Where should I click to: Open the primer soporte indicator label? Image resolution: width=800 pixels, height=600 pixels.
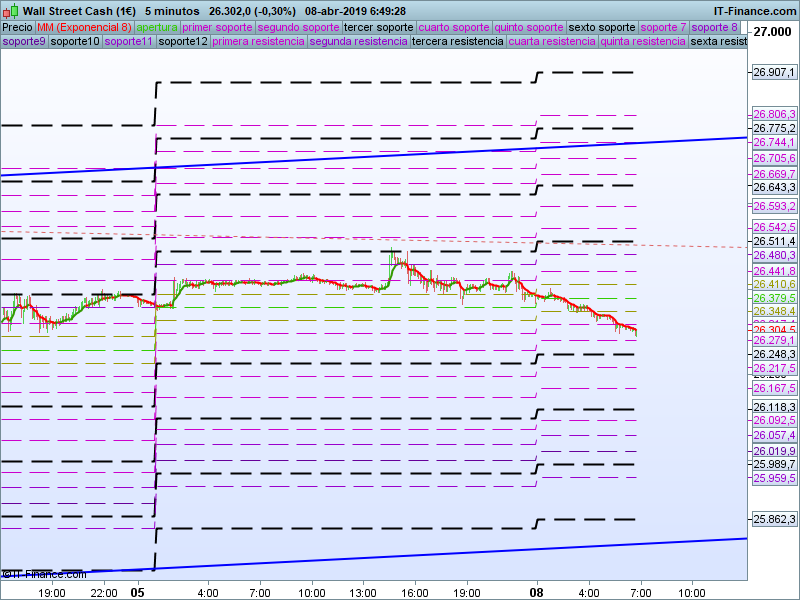[217, 27]
